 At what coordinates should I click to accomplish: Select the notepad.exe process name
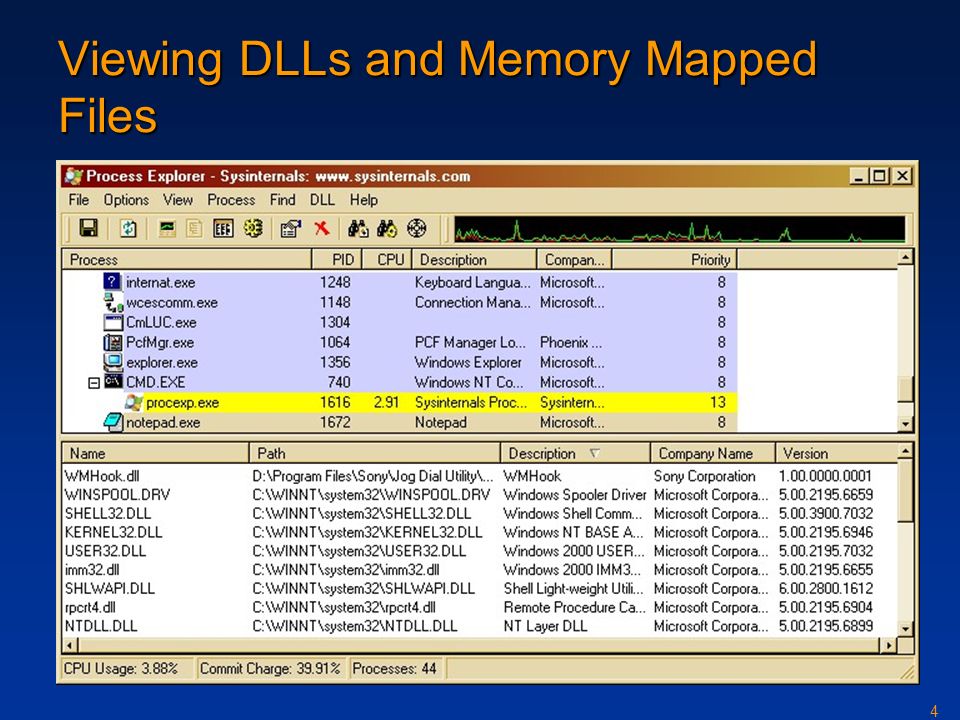163,422
